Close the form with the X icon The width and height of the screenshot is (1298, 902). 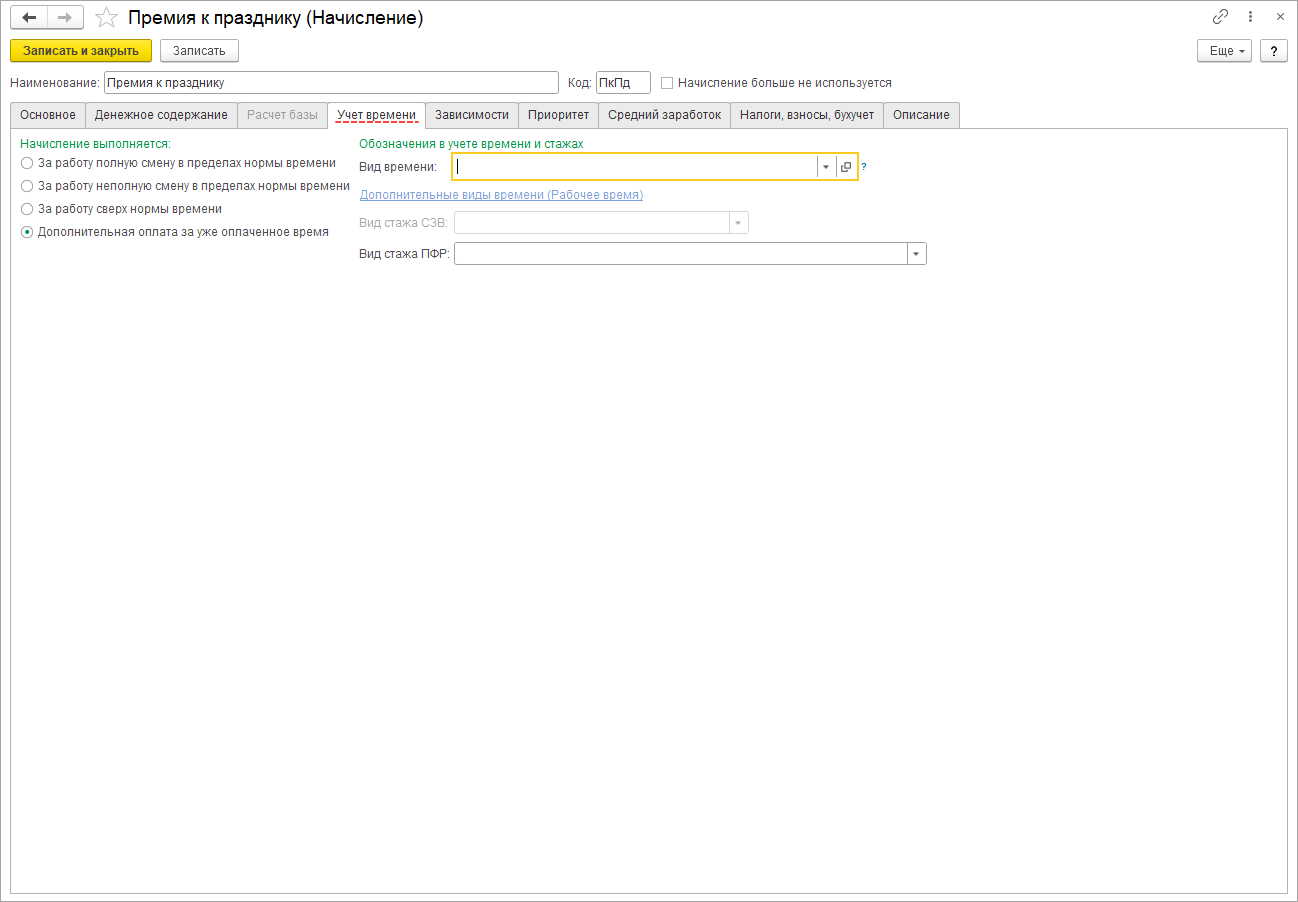1280,17
